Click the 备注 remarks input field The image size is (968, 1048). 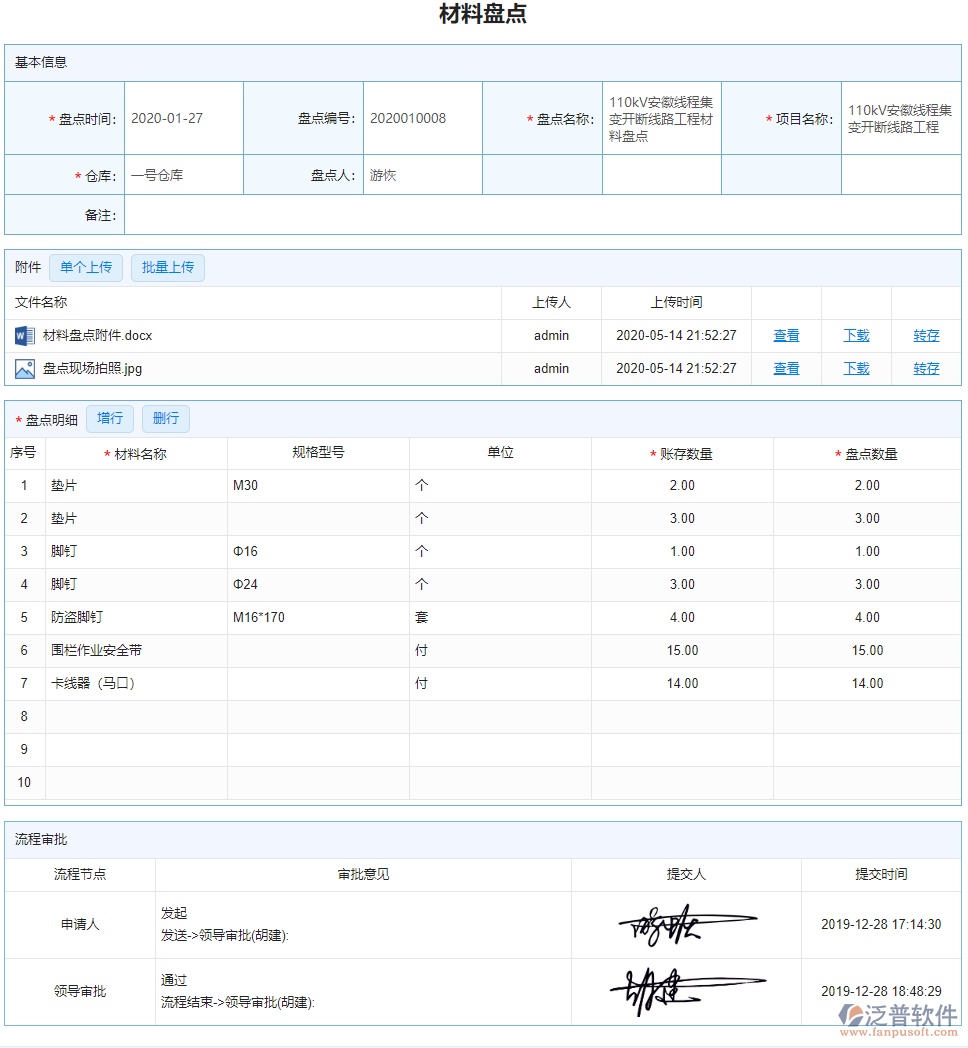tap(542, 215)
